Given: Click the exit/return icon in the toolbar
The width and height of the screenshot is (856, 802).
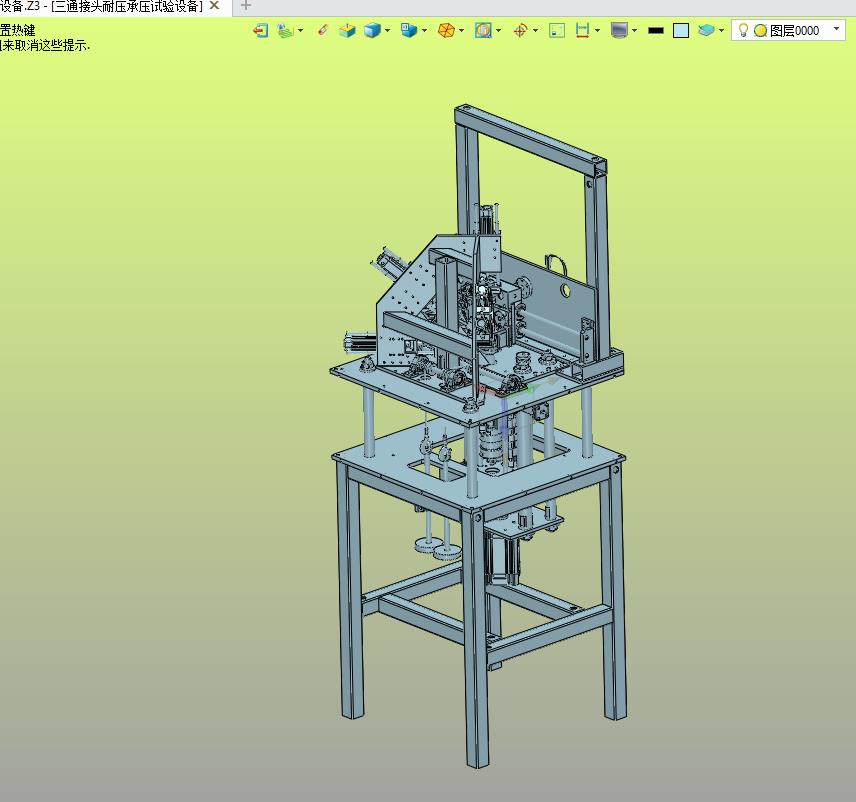Looking at the screenshot, I should [x=260, y=31].
